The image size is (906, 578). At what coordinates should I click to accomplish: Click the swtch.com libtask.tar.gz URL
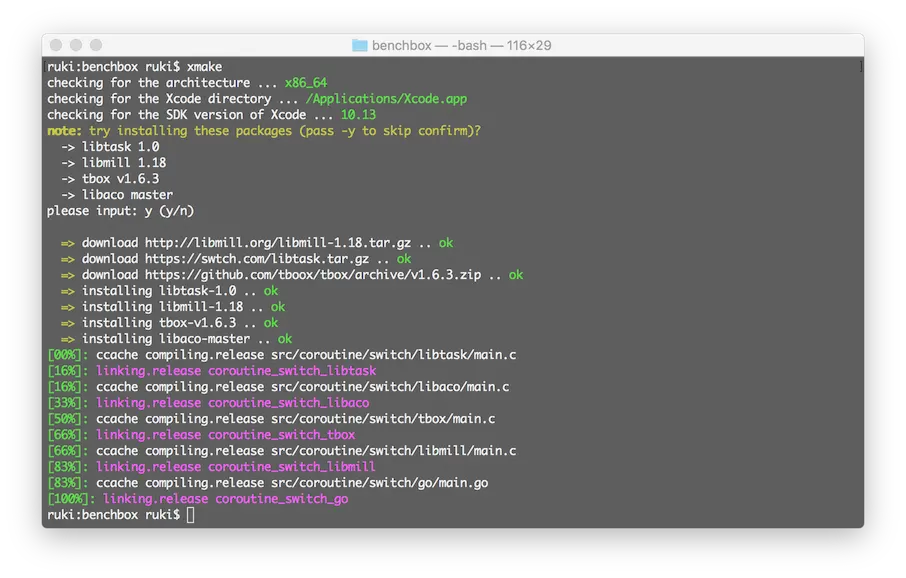[x=257, y=259]
